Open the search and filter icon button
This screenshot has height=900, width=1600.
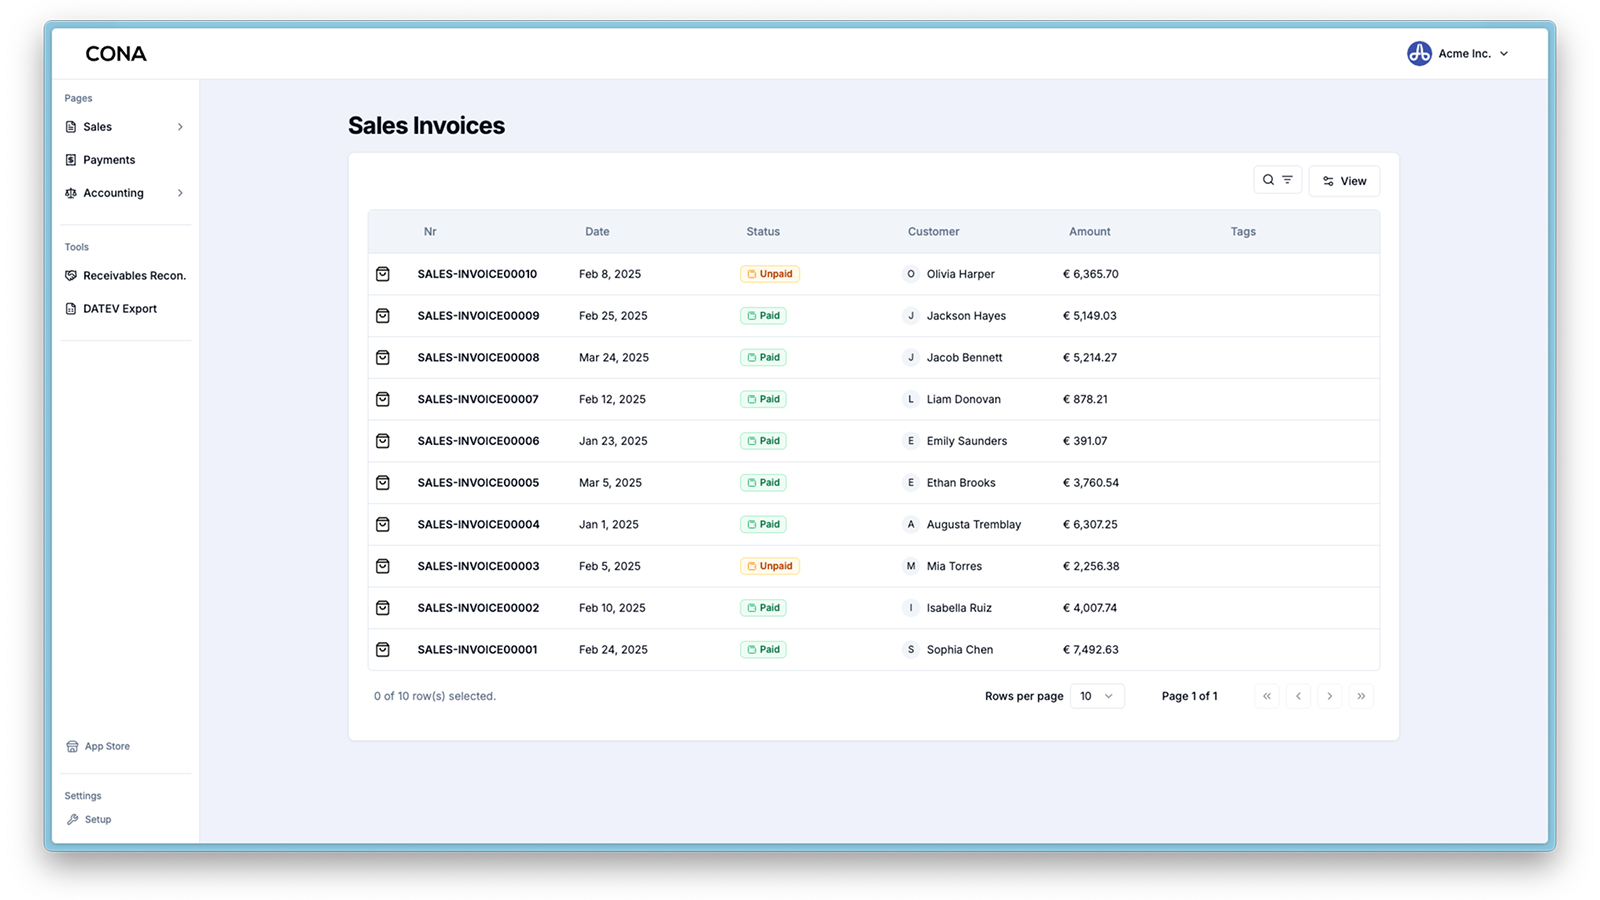point(1277,180)
